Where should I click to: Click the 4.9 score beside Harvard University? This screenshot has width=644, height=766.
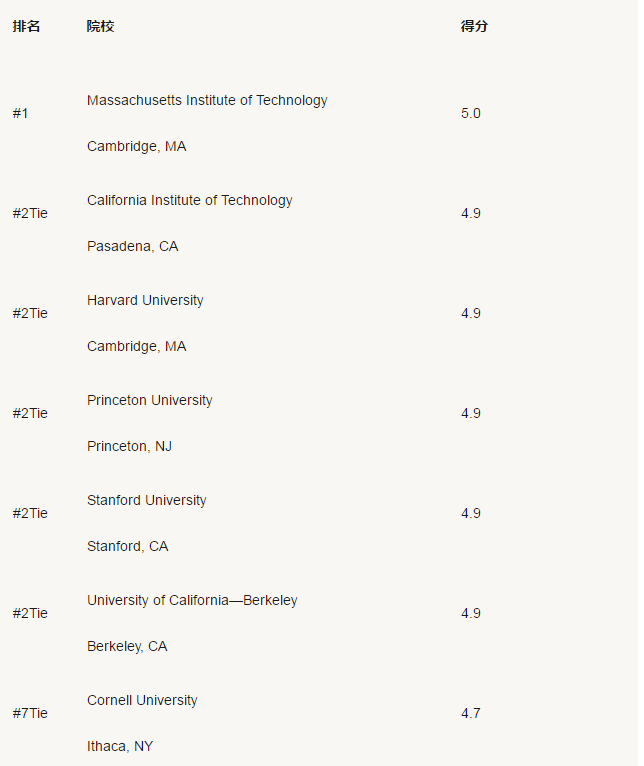[471, 313]
